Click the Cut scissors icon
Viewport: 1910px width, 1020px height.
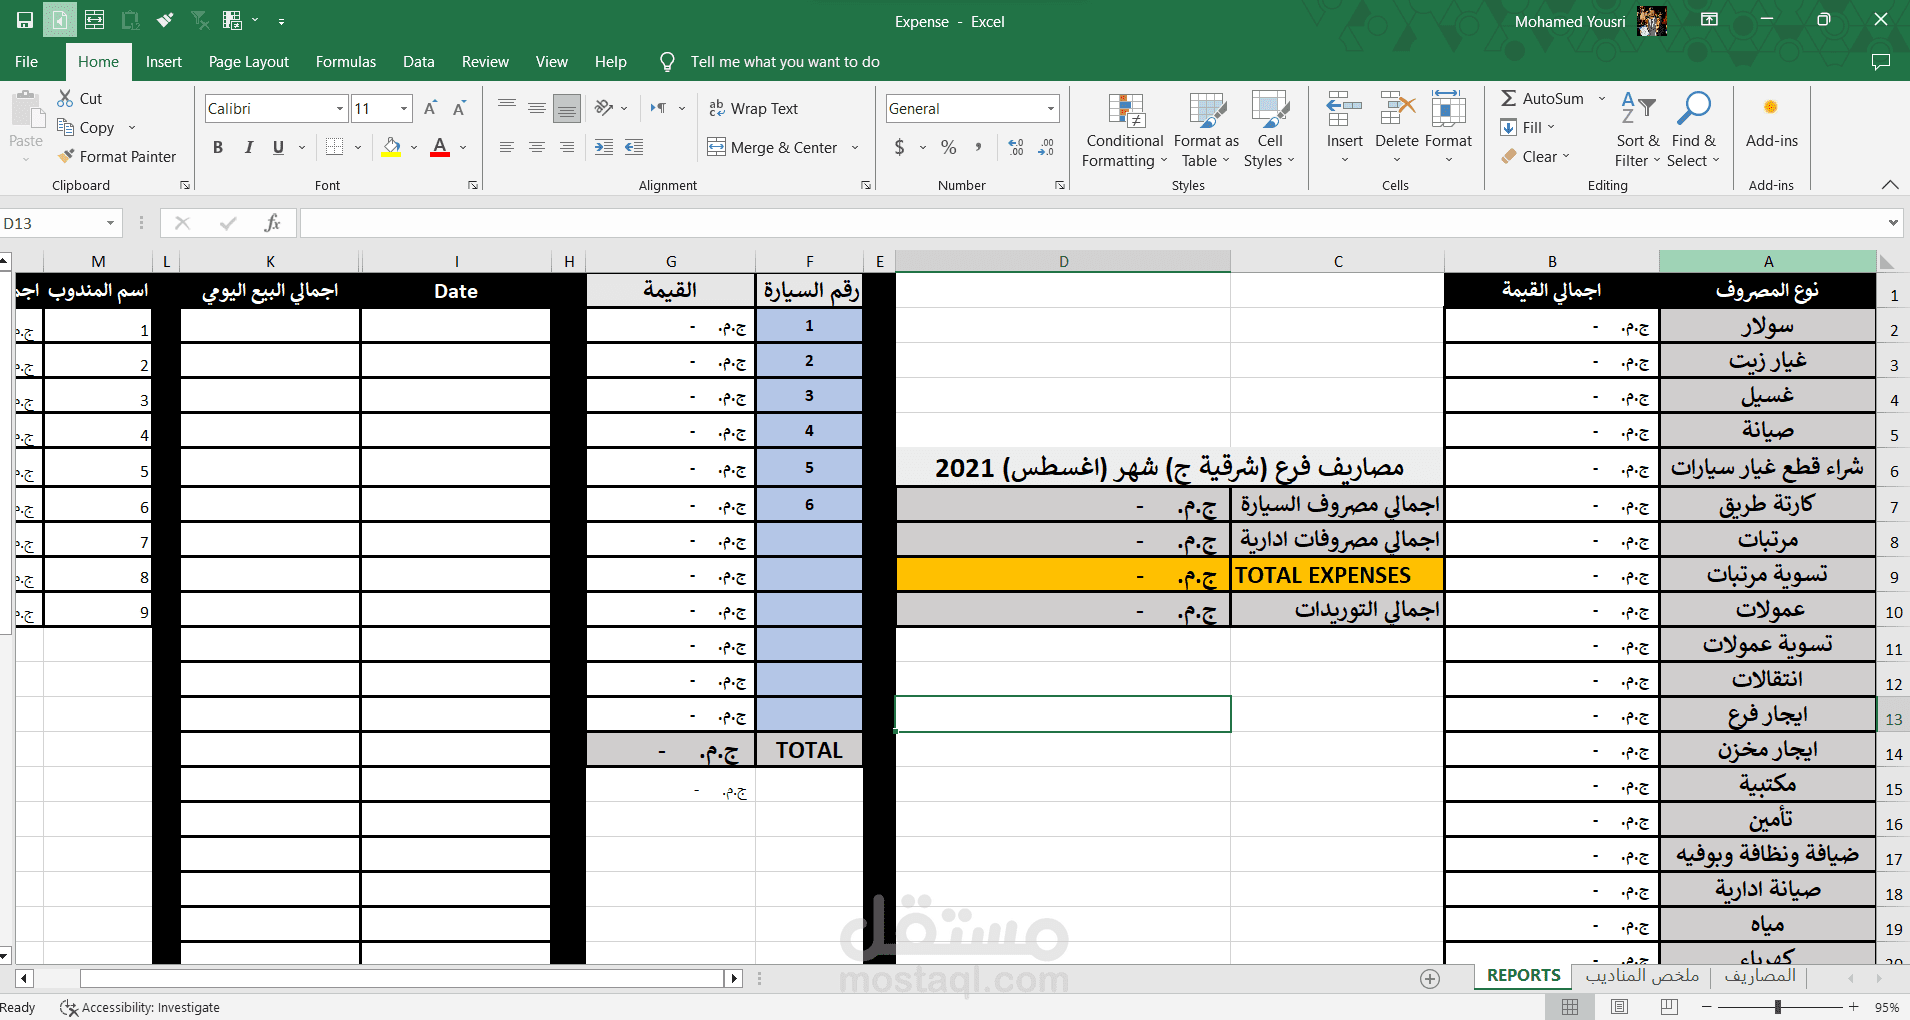(x=66, y=98)
